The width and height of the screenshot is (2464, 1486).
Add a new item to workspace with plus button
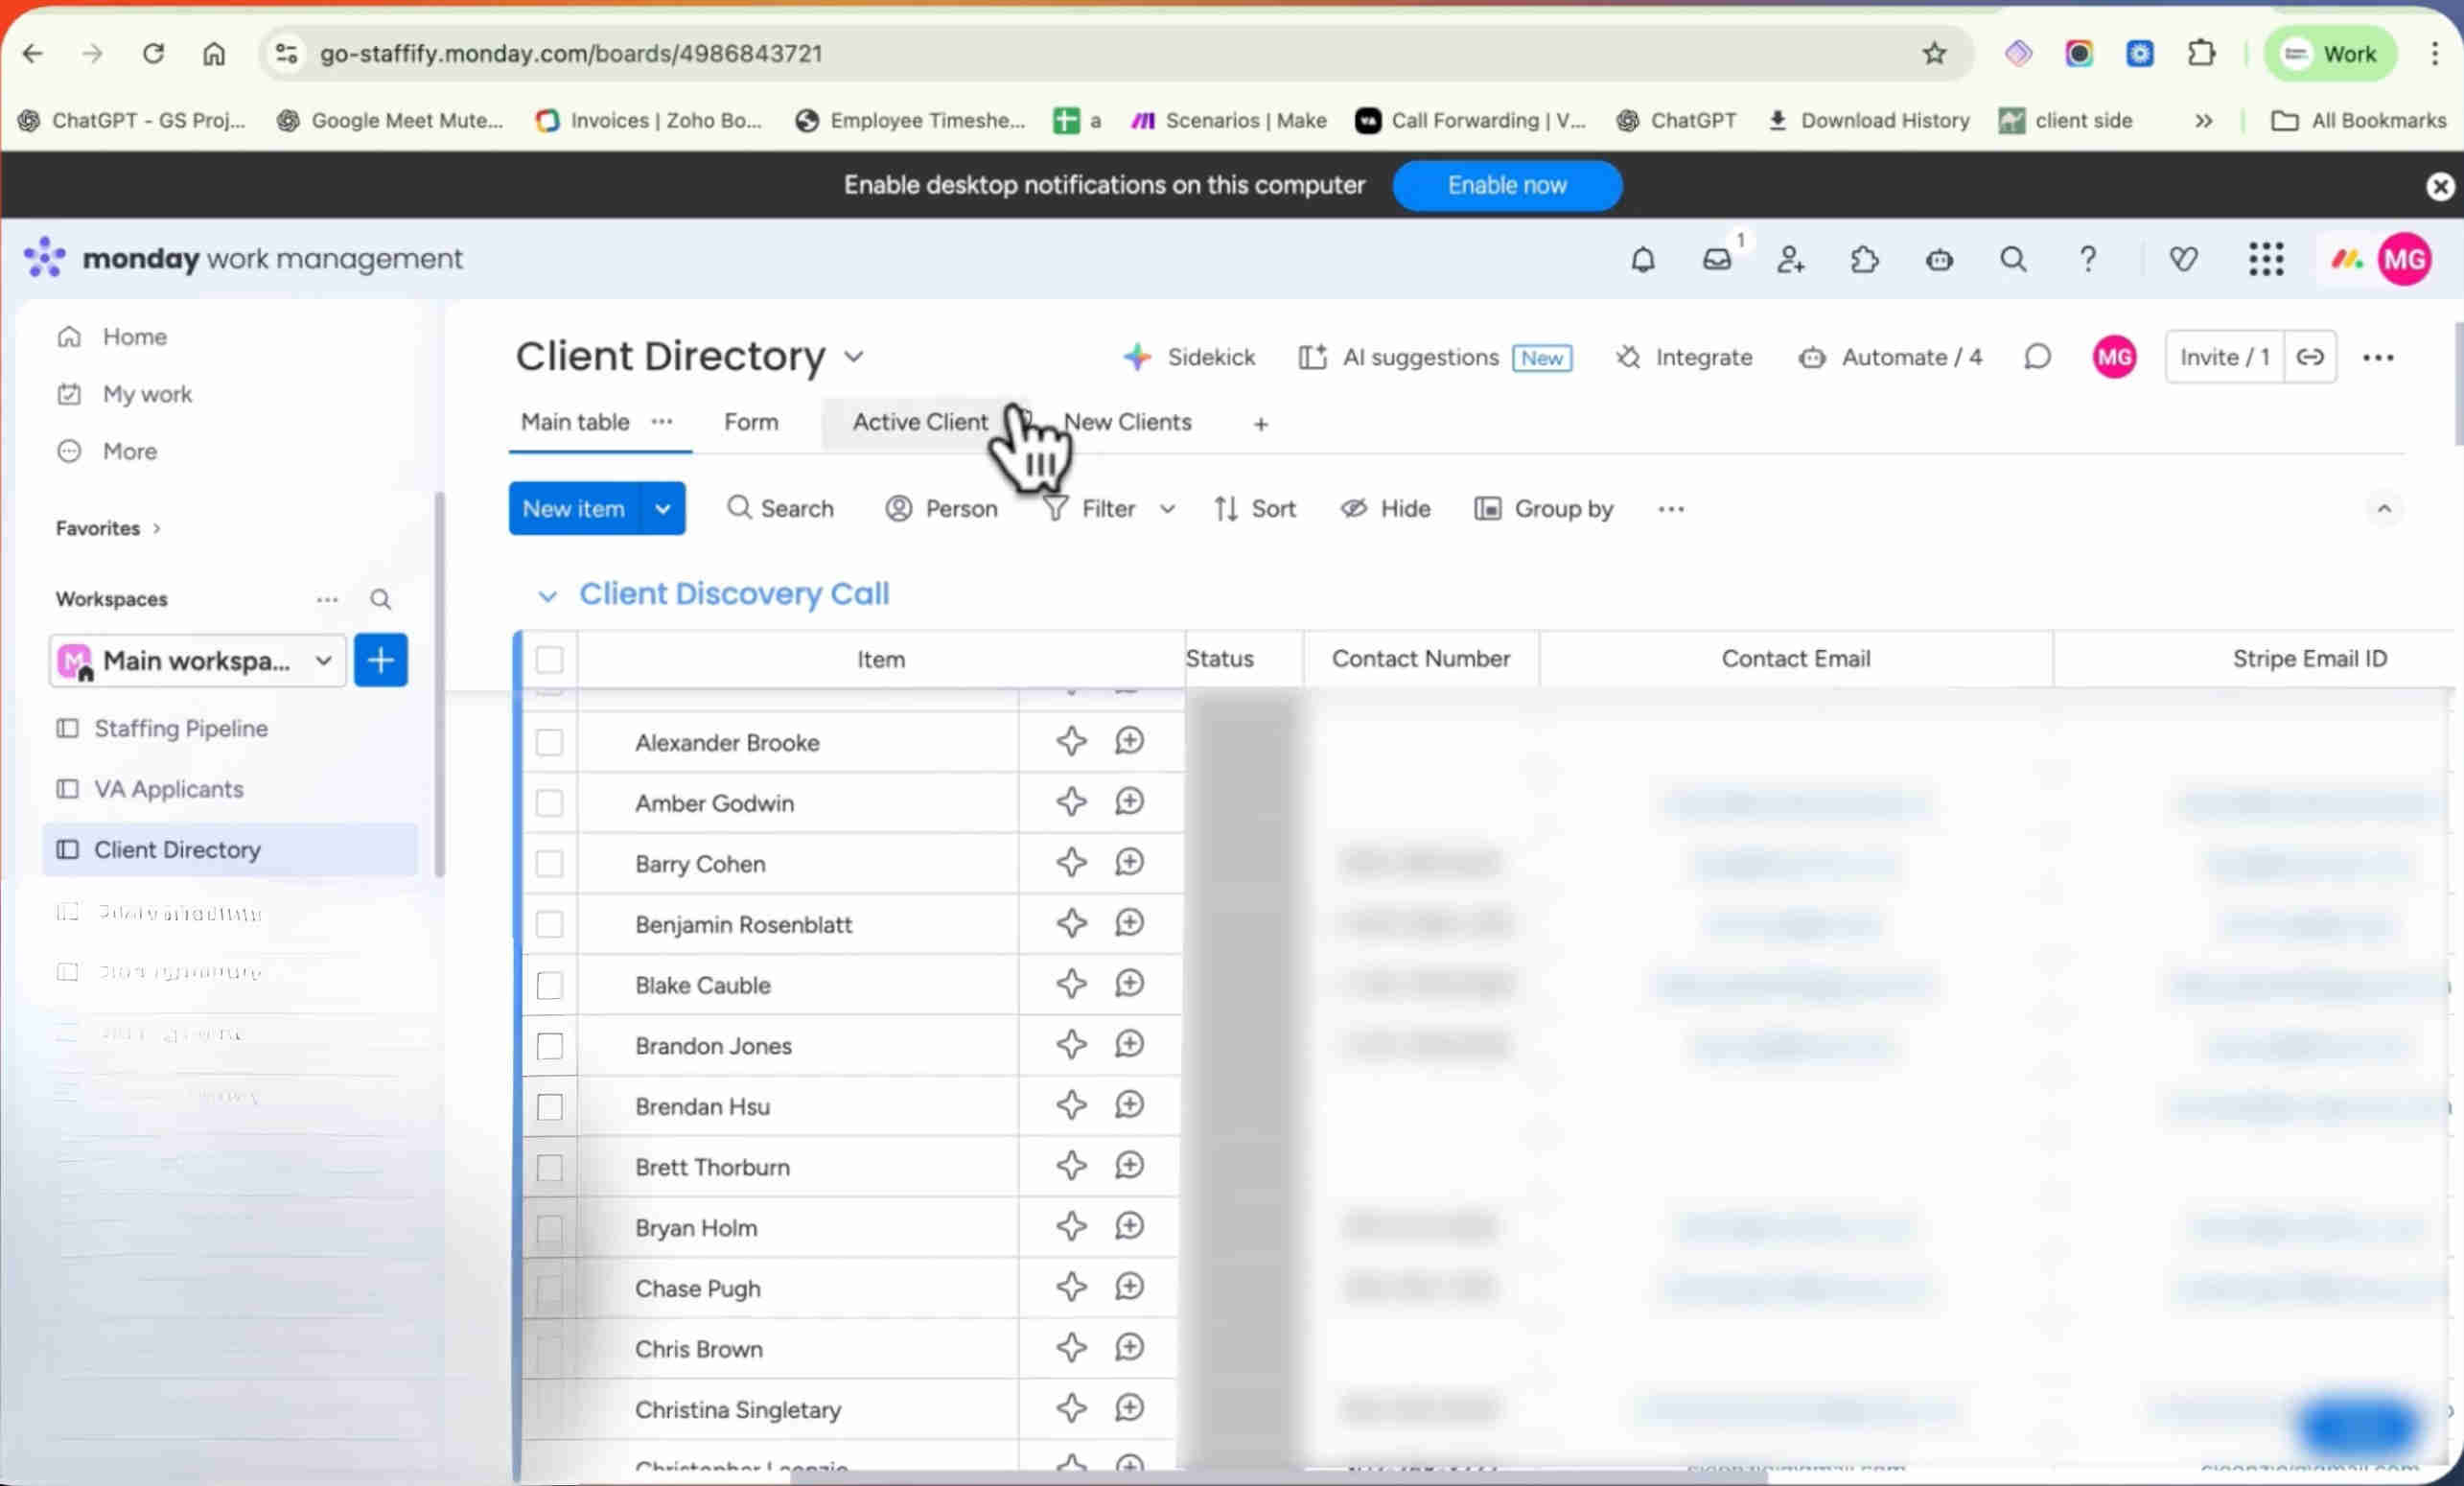tap(381, 660)
